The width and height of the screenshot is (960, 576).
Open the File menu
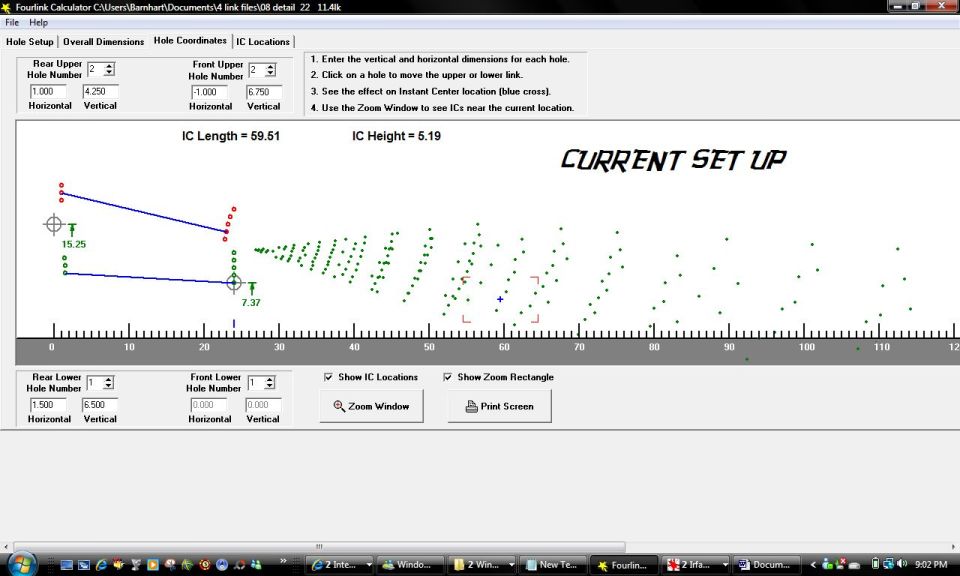click(x=12, y=23)
